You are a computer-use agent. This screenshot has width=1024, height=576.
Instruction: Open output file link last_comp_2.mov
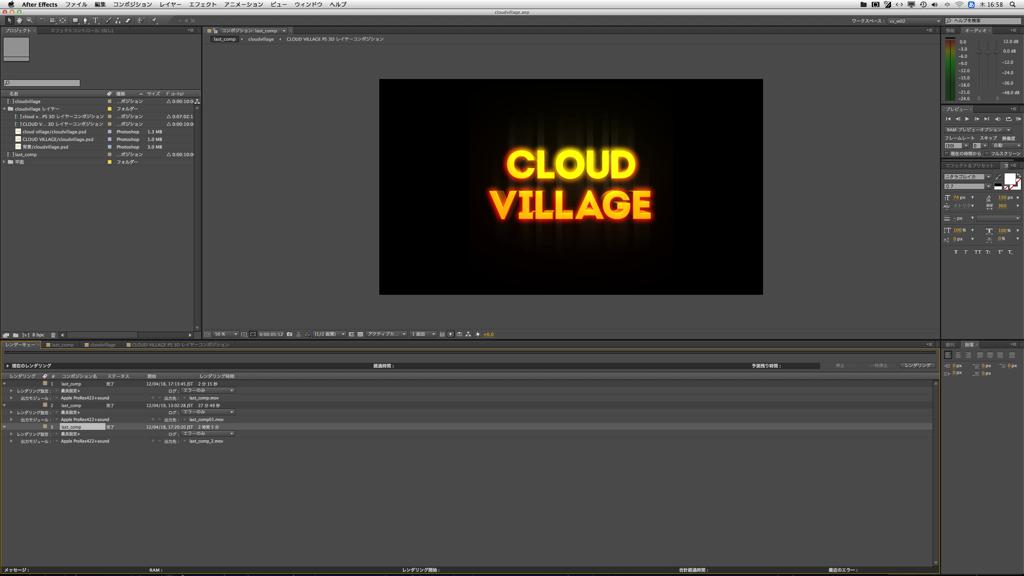206,441
